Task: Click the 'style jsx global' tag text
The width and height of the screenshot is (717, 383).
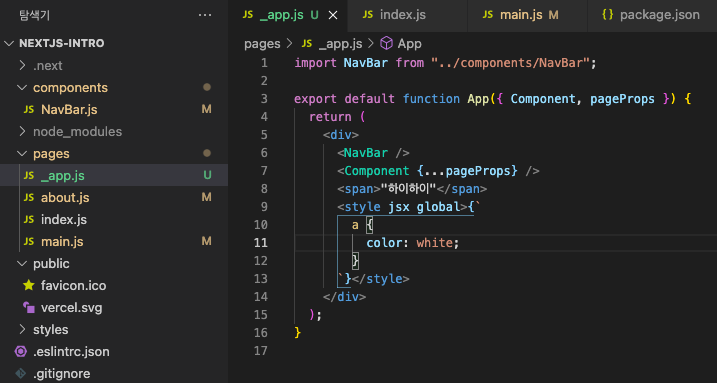Action: pos(402,207)
